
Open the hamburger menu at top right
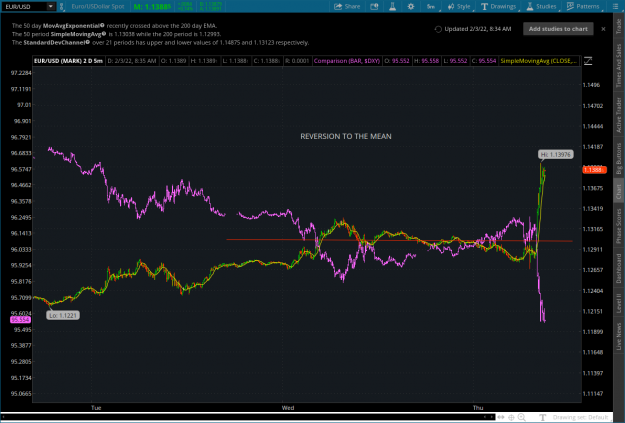pos(615,6)
